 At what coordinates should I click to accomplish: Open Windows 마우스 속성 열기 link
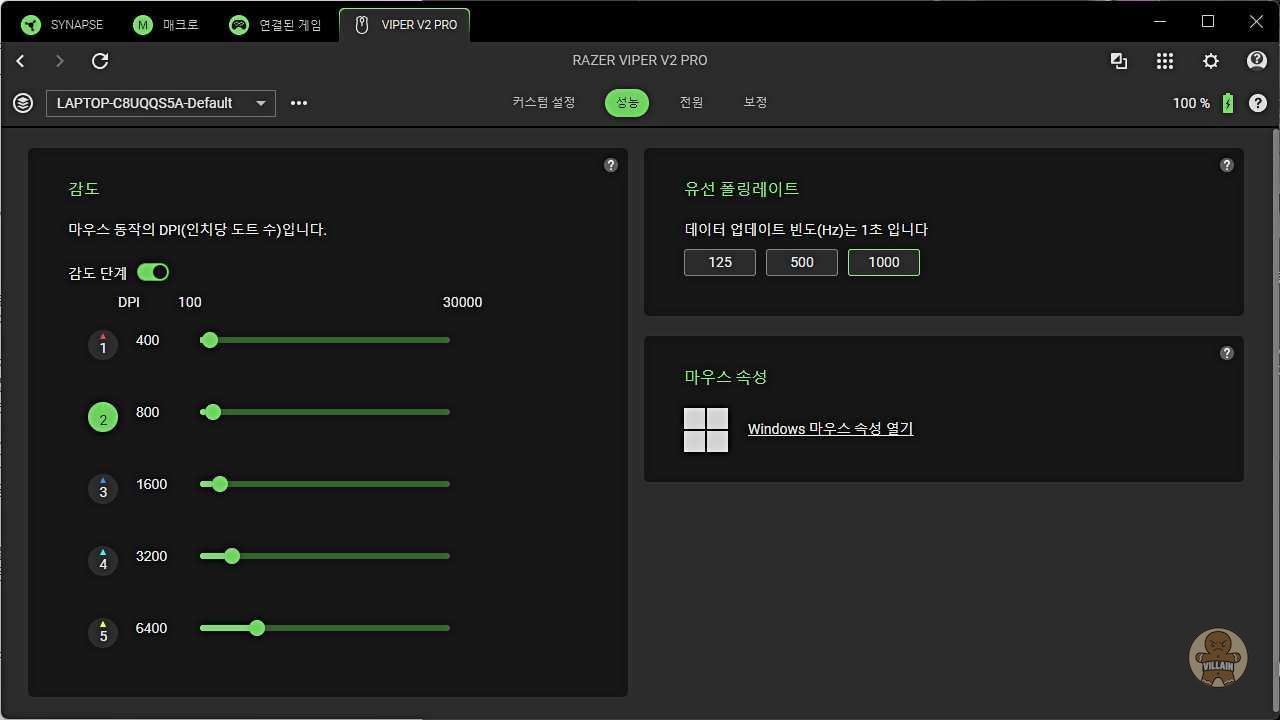tap(831, 429)
